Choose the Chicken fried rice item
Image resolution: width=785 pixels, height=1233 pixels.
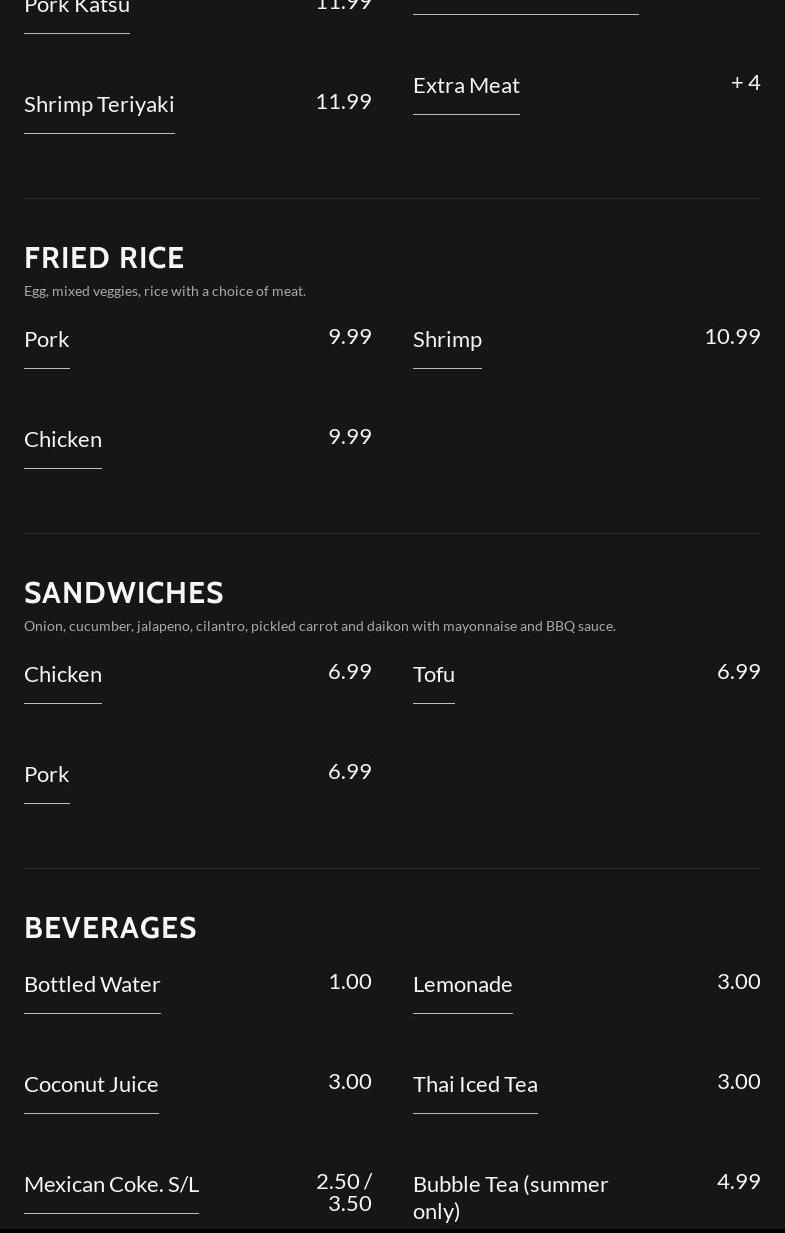click(63, 439)
